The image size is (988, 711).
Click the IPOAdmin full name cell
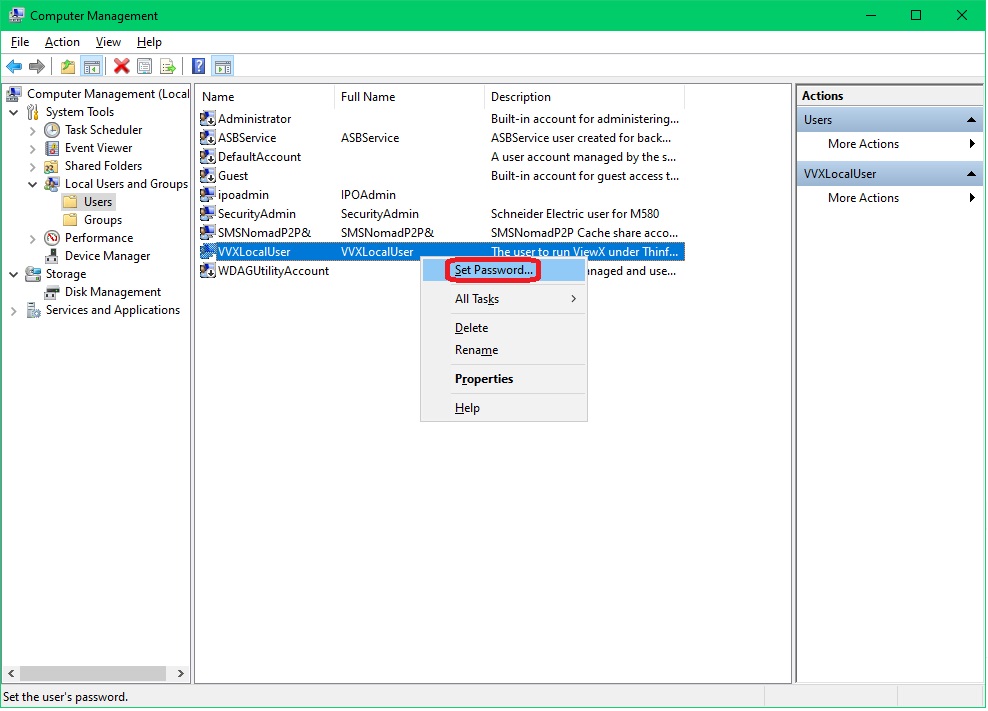point(368,195)
